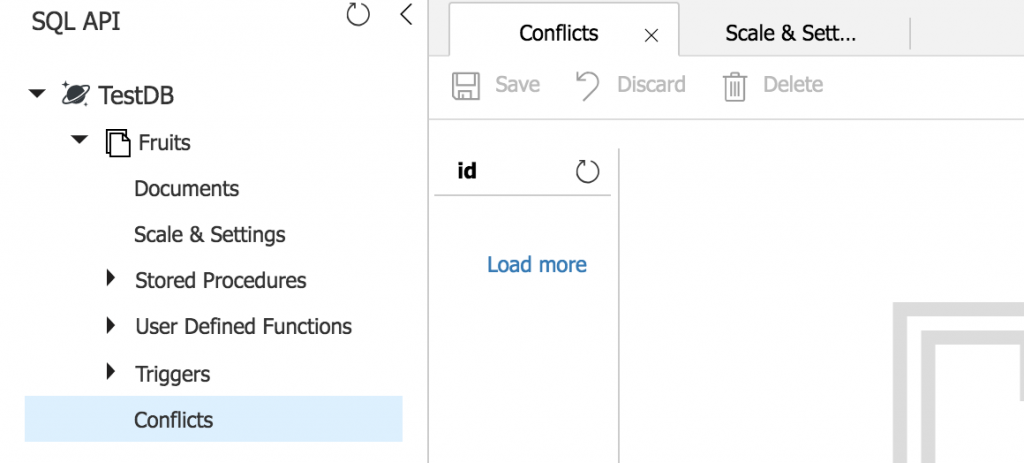Expand the User Defined Functions node

coord(111,325)
